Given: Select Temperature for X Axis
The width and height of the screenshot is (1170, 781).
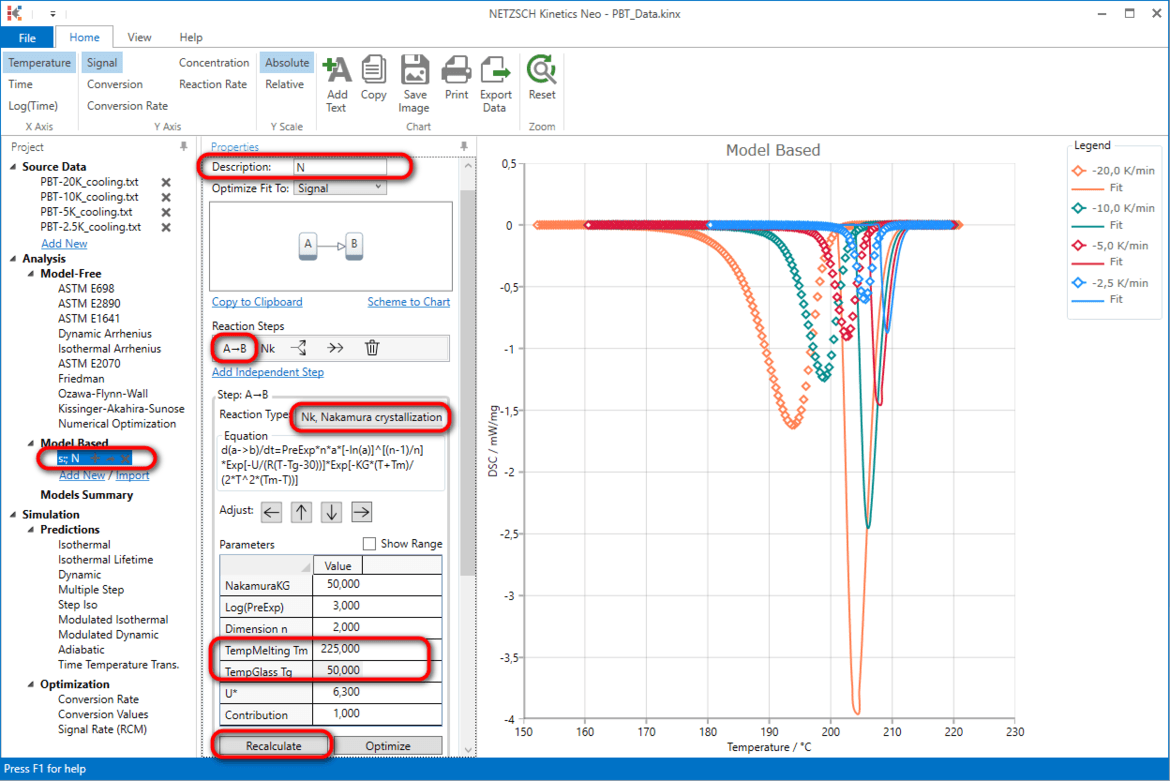Looking at the screenshot, I should point(40,63).
